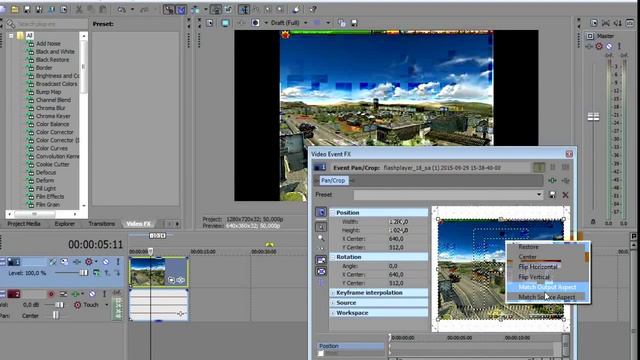Screen dimensions: 640x360
Task: Open track FX on audio track 2
Action: pos(76,294)
